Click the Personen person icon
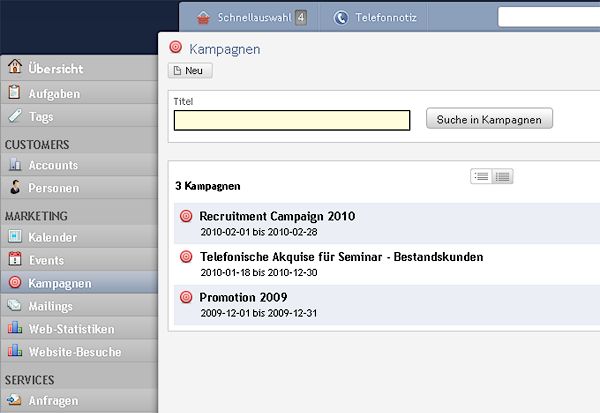This screenshot has height=413, width=600. 15,187
